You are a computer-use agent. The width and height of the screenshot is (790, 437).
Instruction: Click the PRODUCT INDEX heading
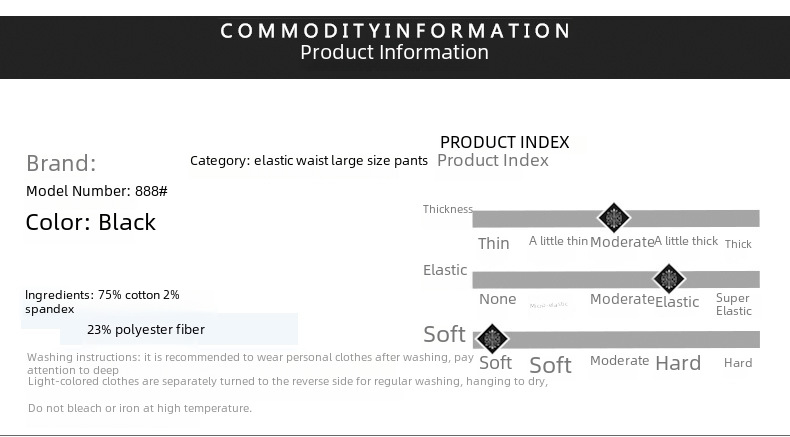coord(504,142)
